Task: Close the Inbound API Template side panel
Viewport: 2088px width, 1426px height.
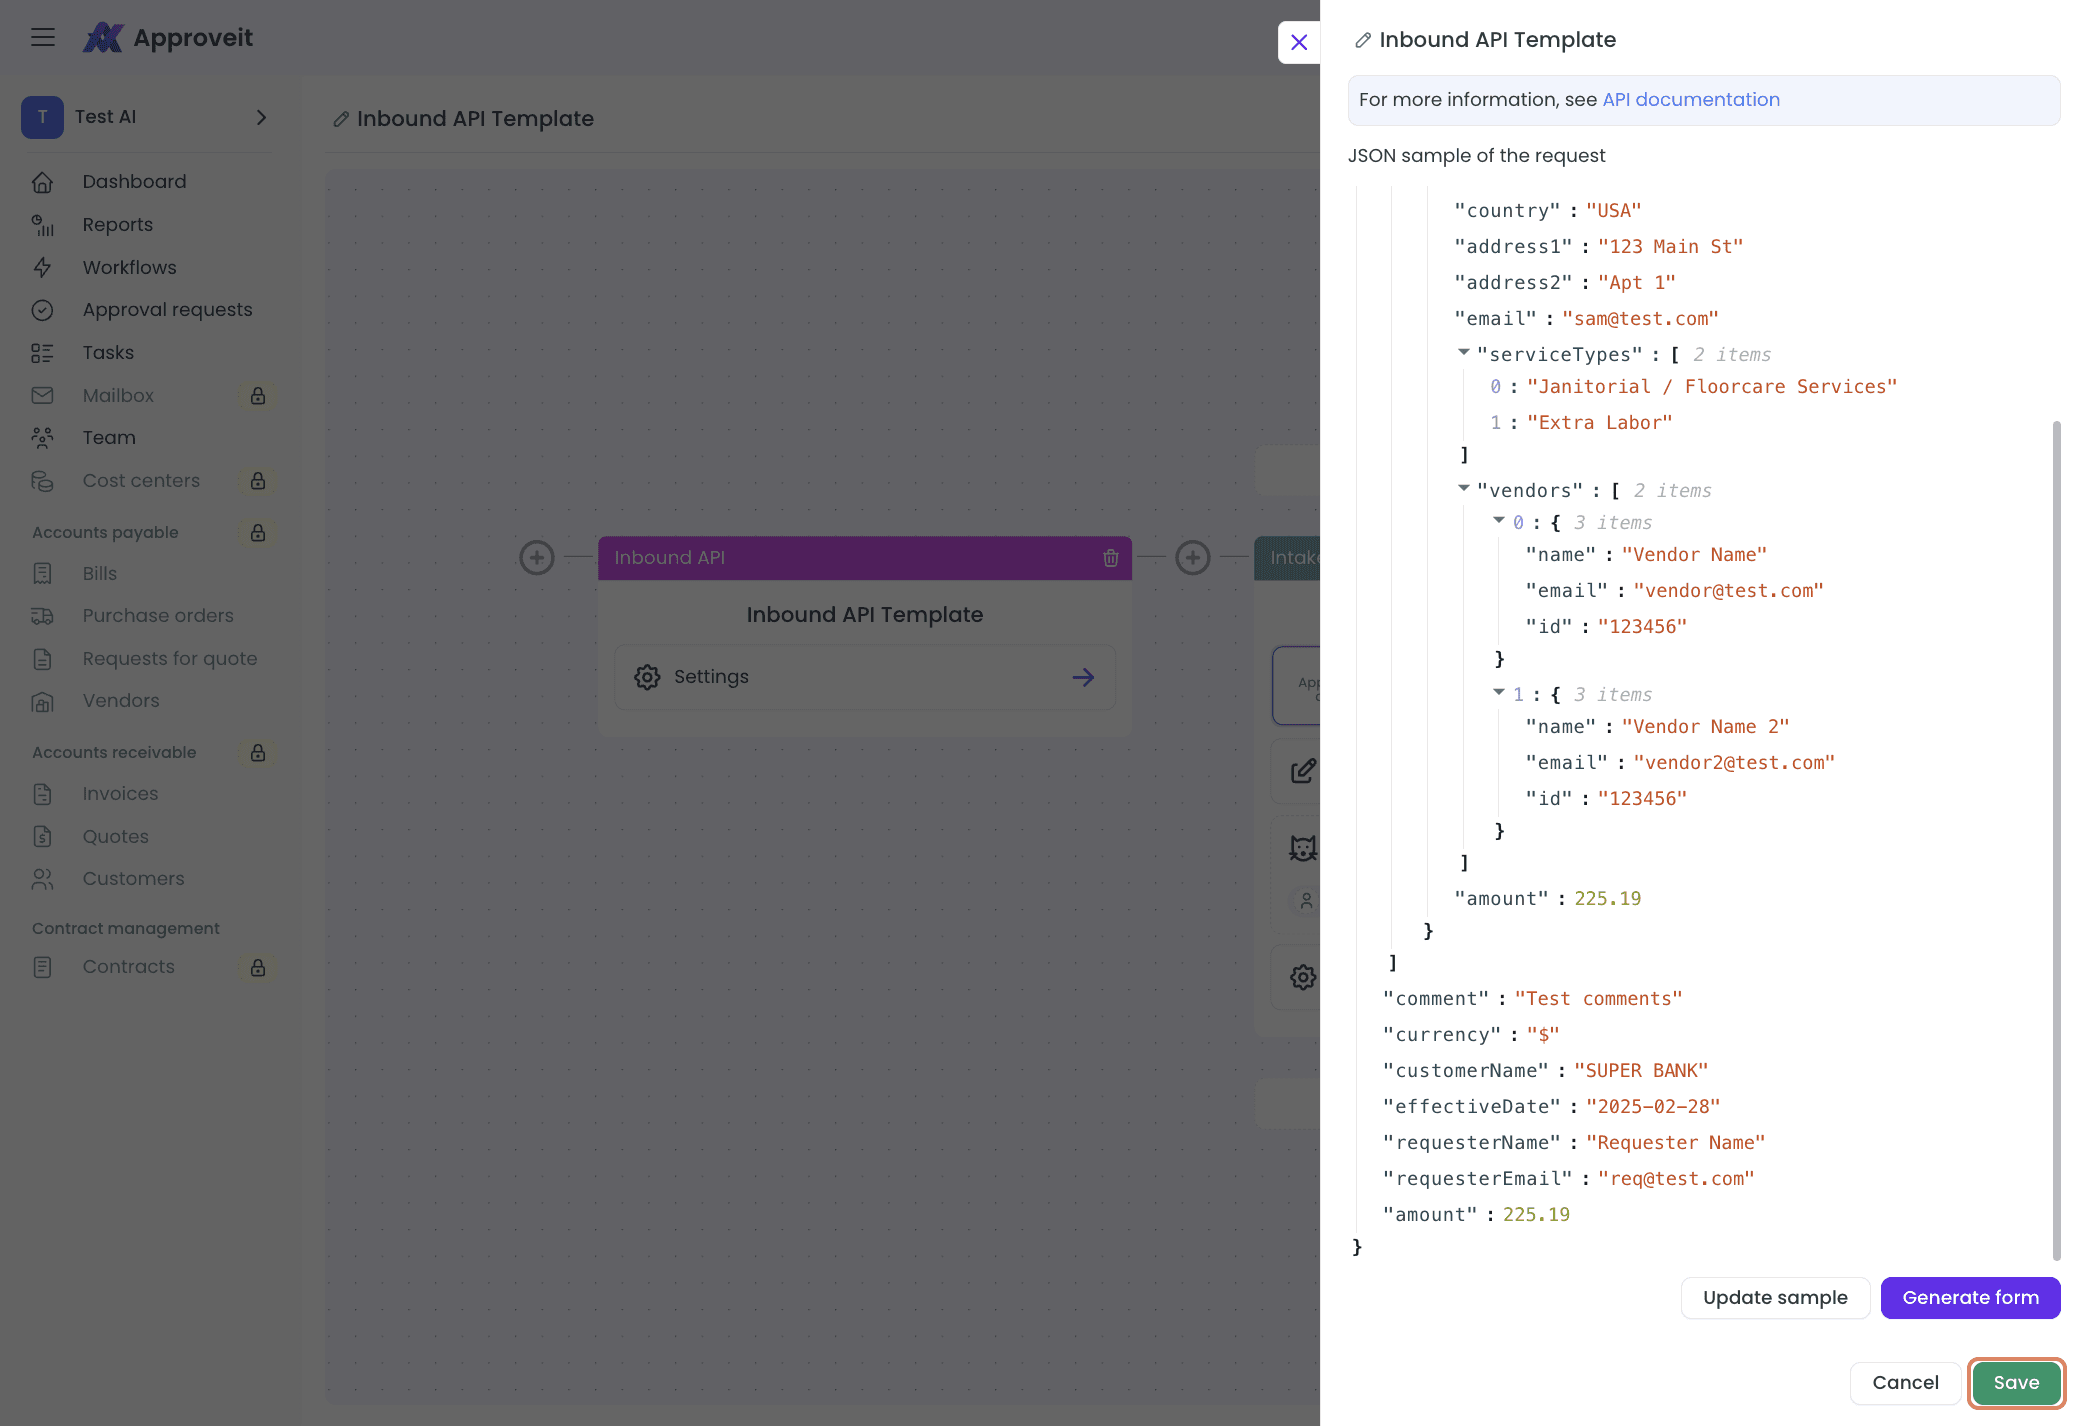Action: (x=1299, y=42)
